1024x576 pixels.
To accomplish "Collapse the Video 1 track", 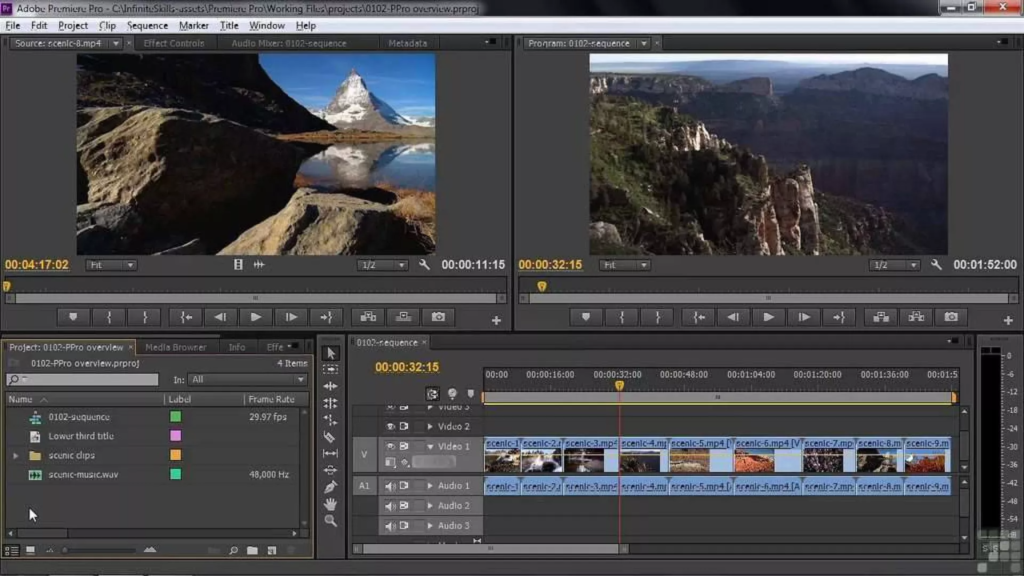I will tap(430, 447).
